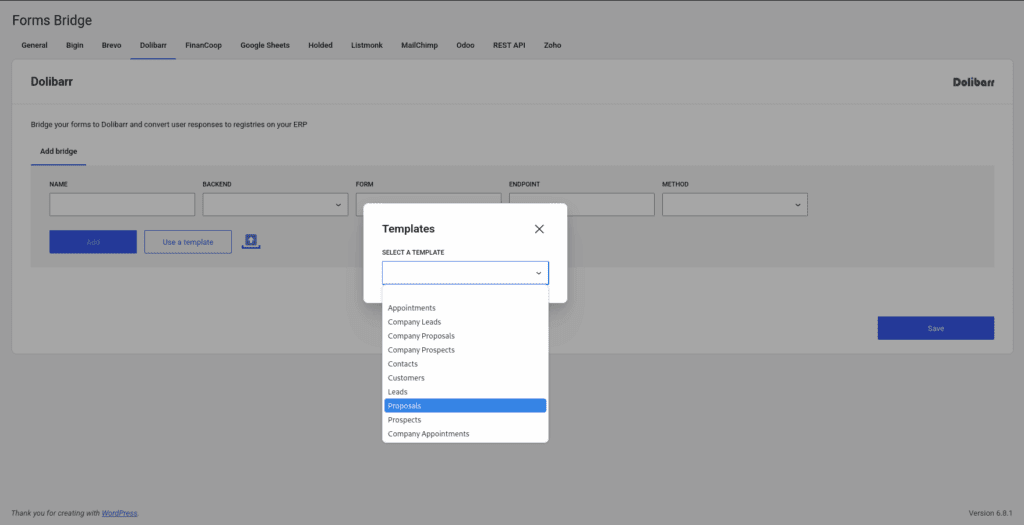Open the REST API tab
This screenshot has width=1024, height=525.
pos(509,45)
